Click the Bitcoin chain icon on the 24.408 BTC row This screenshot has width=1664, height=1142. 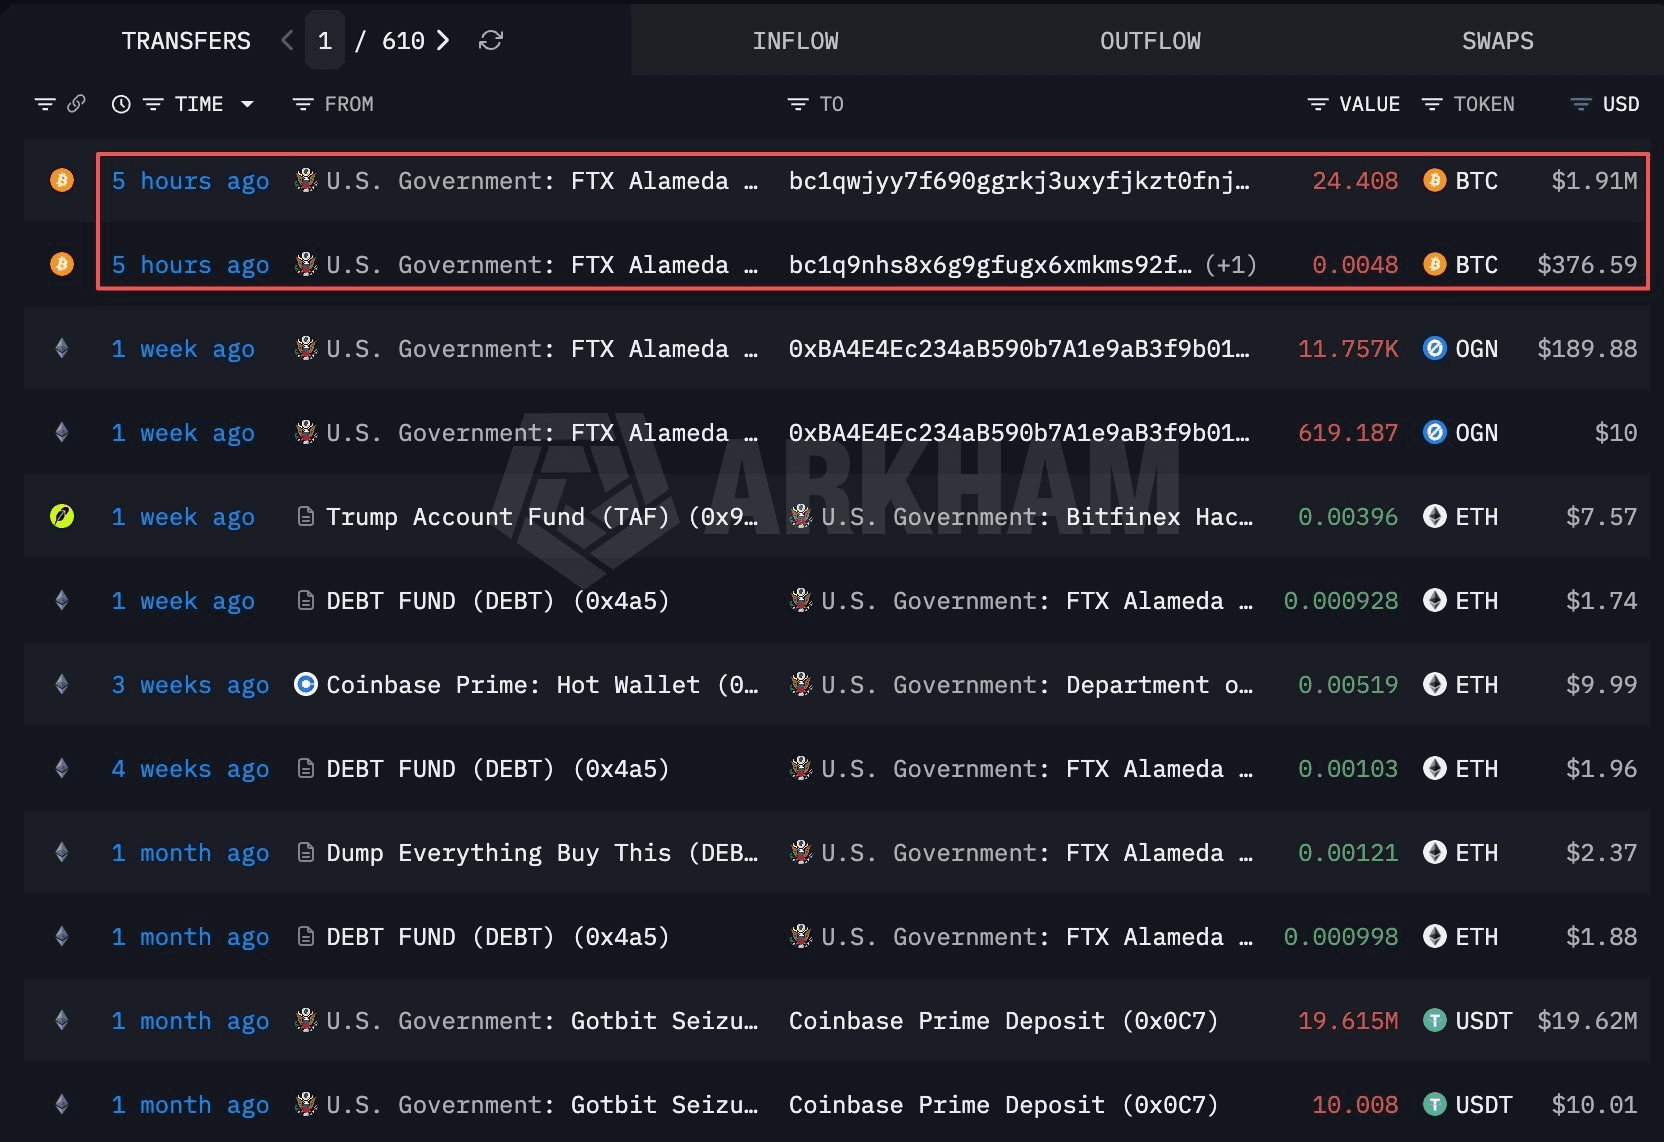pos(62,181)
